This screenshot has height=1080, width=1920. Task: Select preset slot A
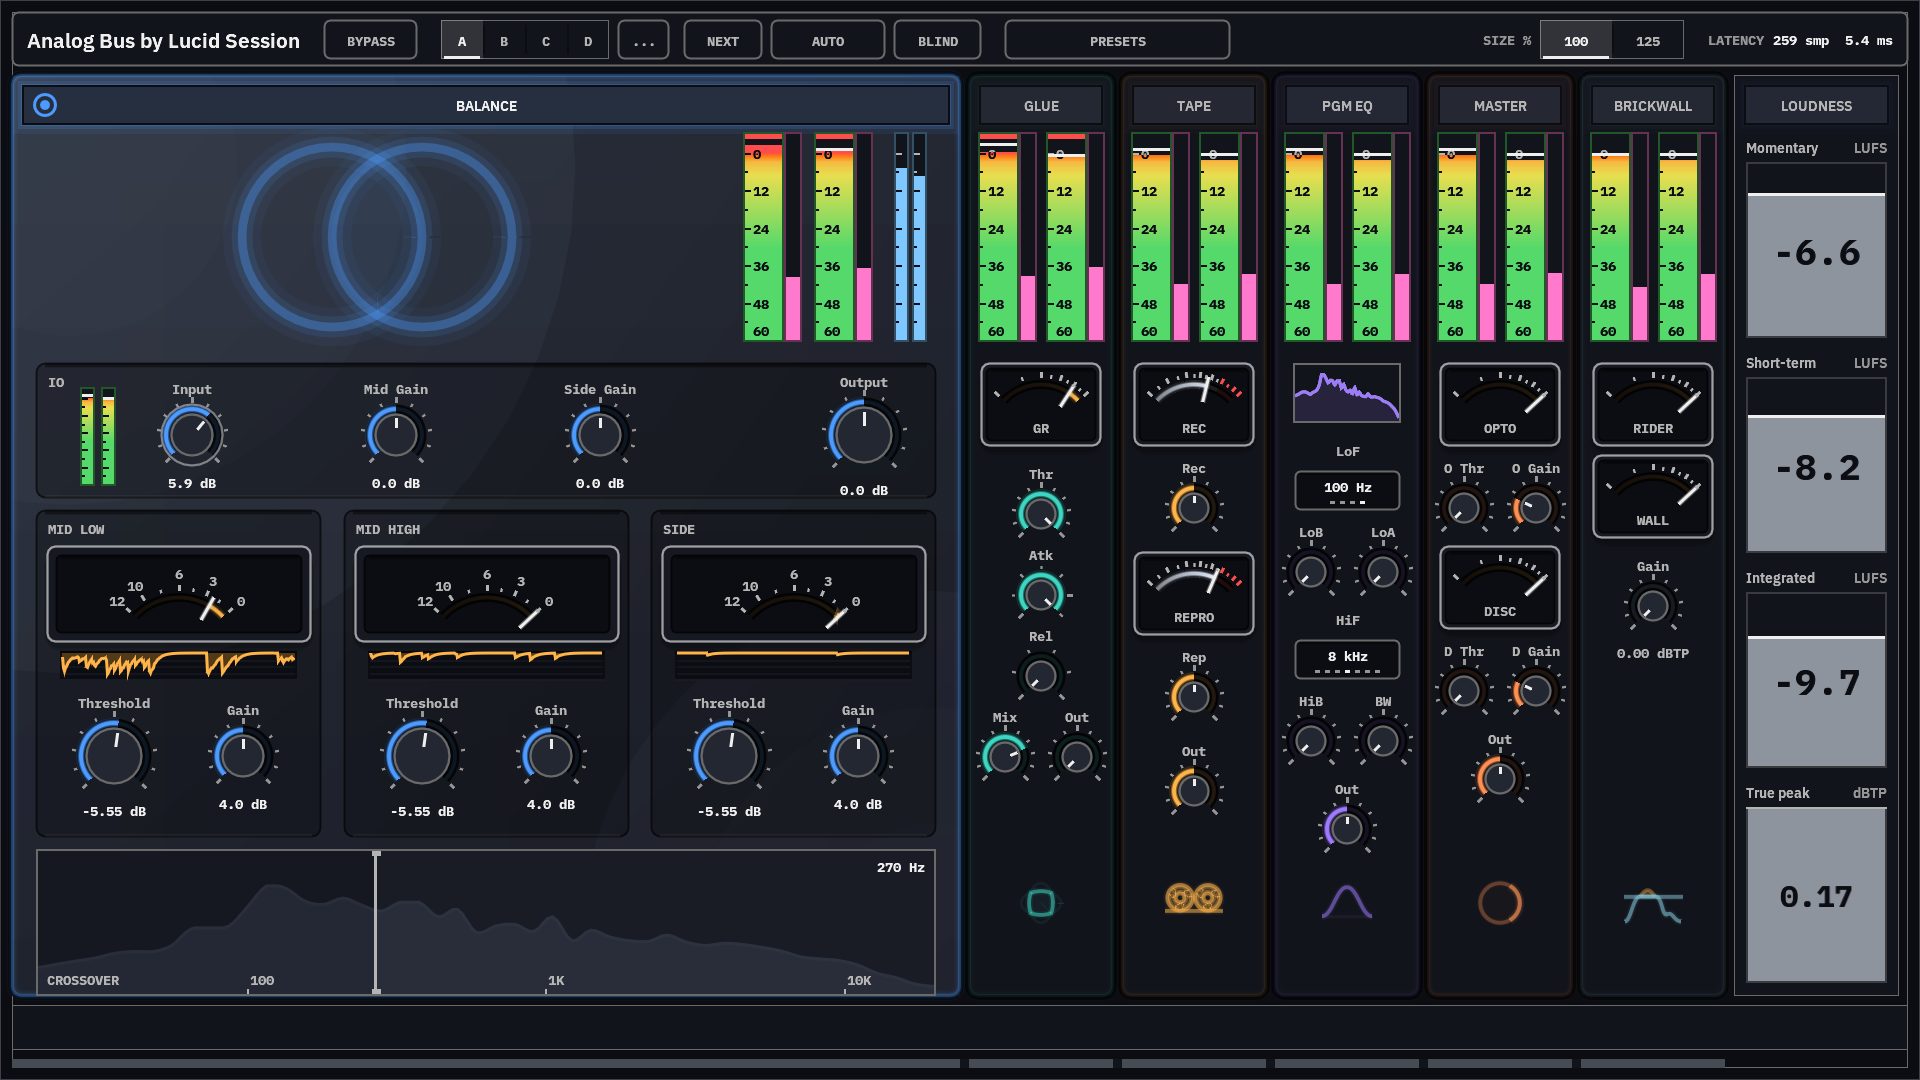point(462,41)
